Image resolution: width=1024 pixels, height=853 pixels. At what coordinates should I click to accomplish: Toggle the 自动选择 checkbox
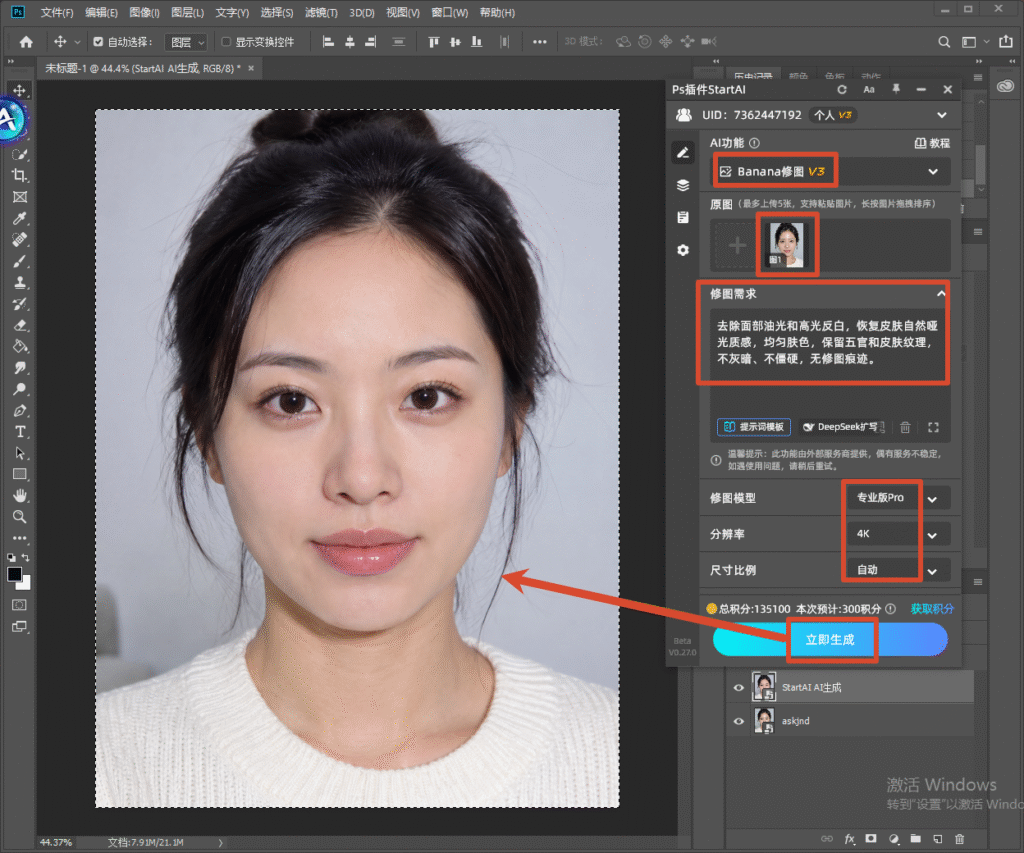pyautogui.click(x=98, y=42)
